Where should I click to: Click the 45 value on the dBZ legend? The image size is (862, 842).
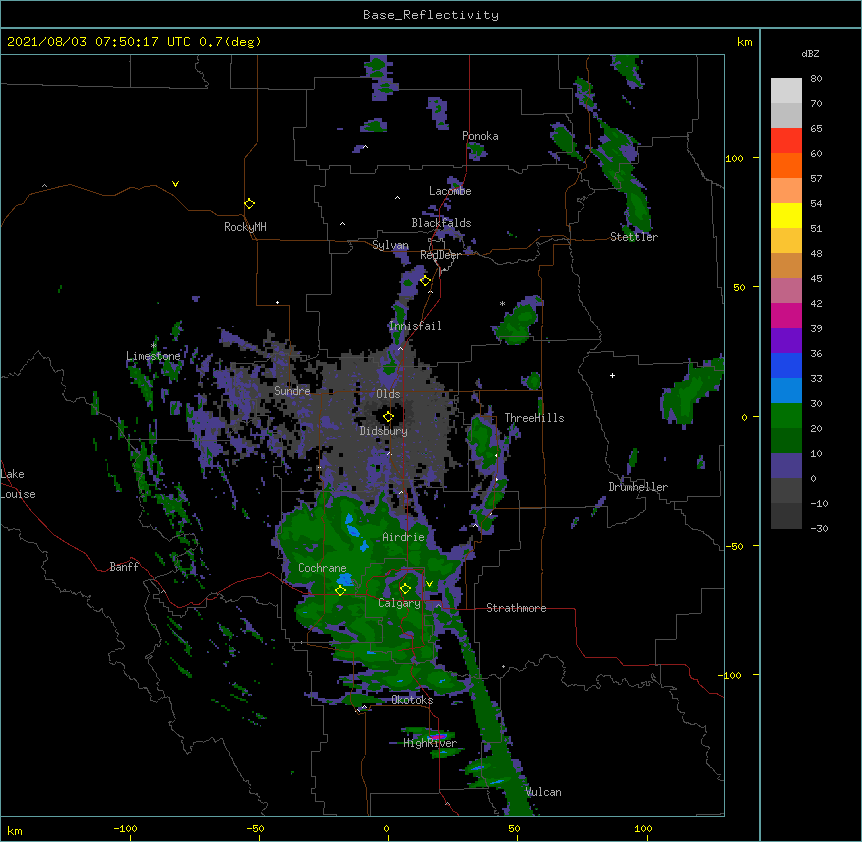816,279
